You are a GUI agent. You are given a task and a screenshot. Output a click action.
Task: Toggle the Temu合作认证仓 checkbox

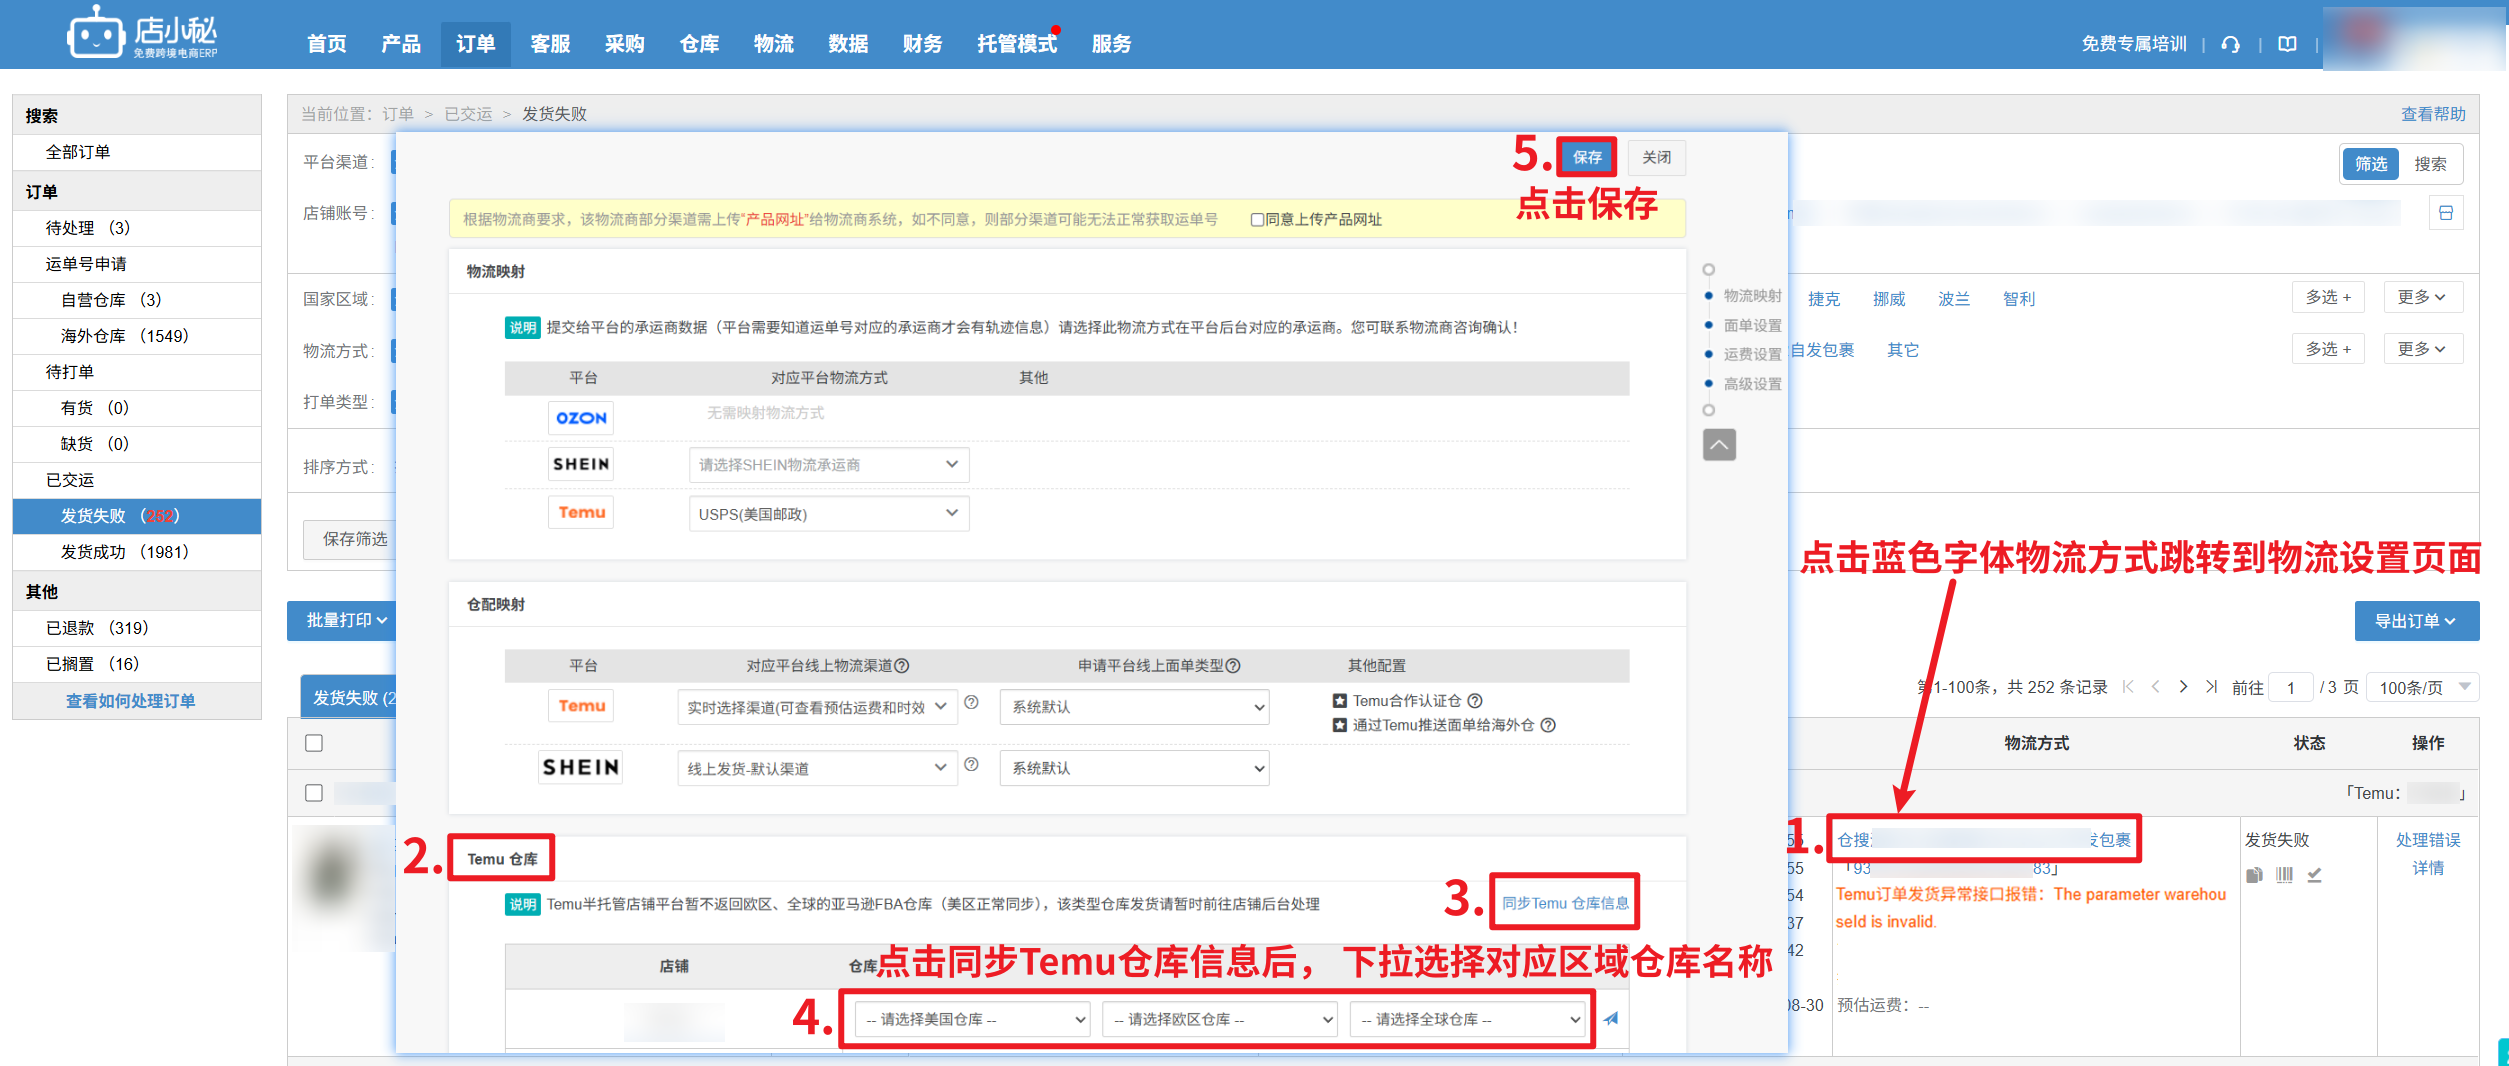1340,701
